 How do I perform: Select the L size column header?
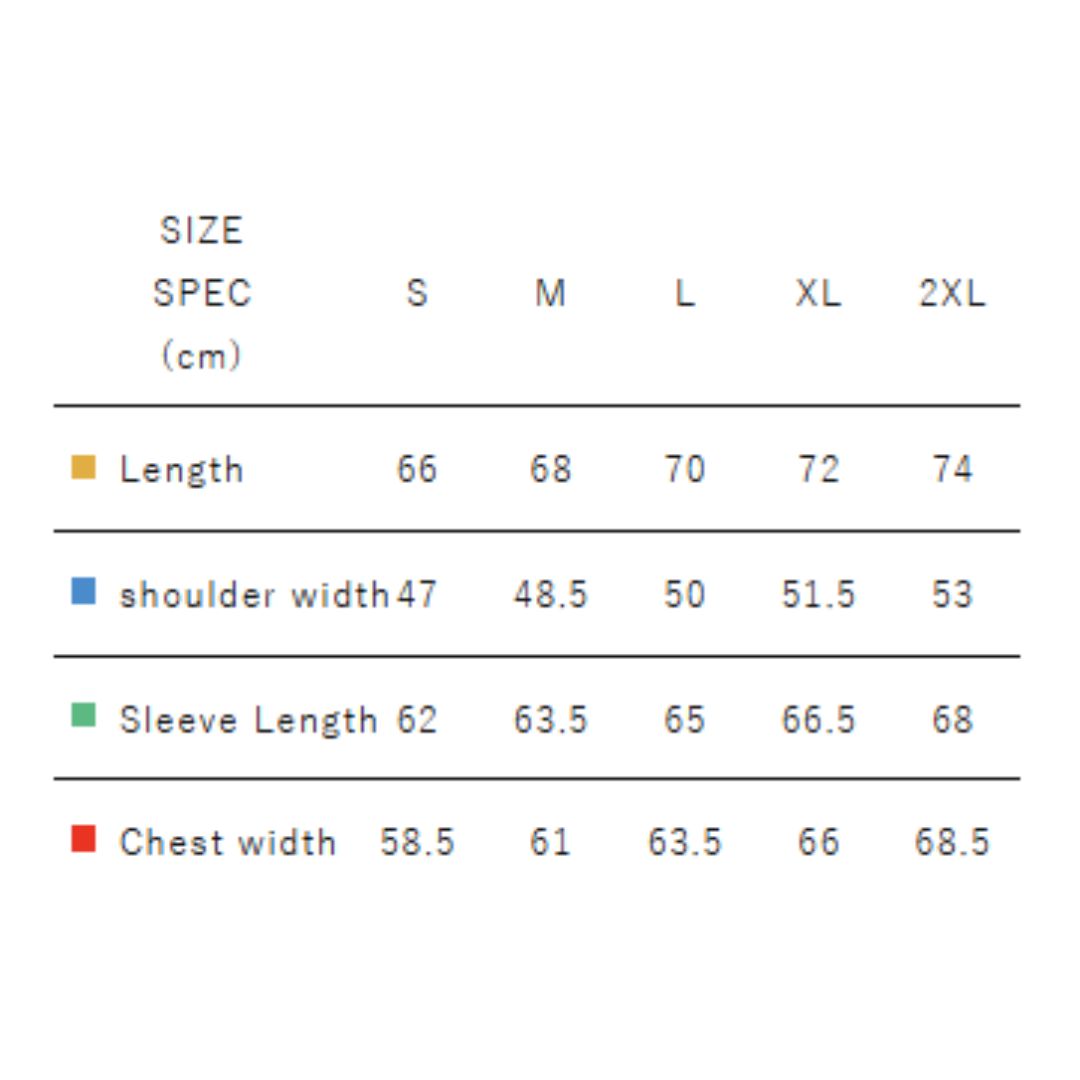(x=684, y=293)
